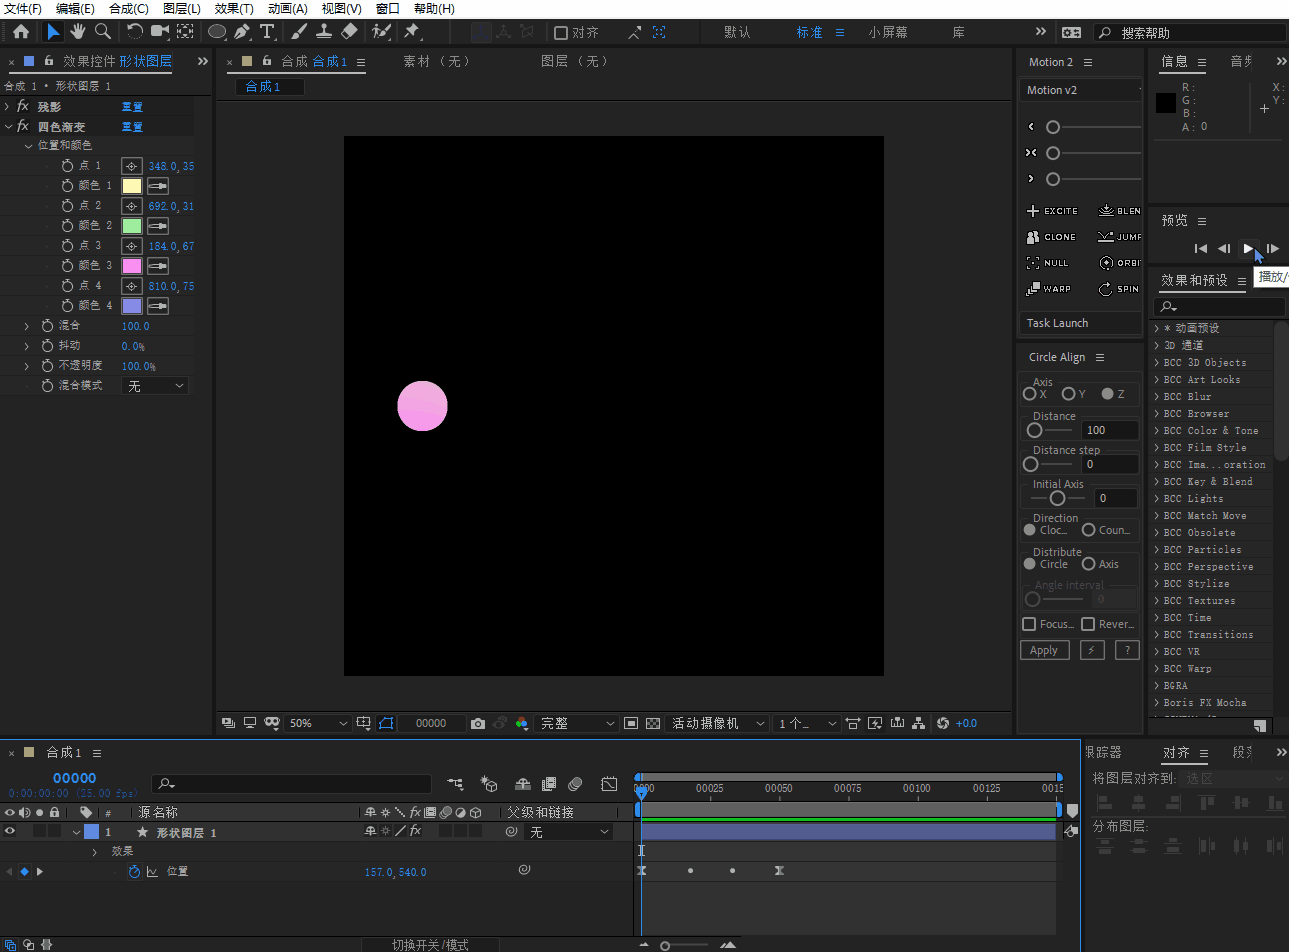Expand the 效果 row in timeline
Screen dimensions: 1289x952
[x=95, y=852]
